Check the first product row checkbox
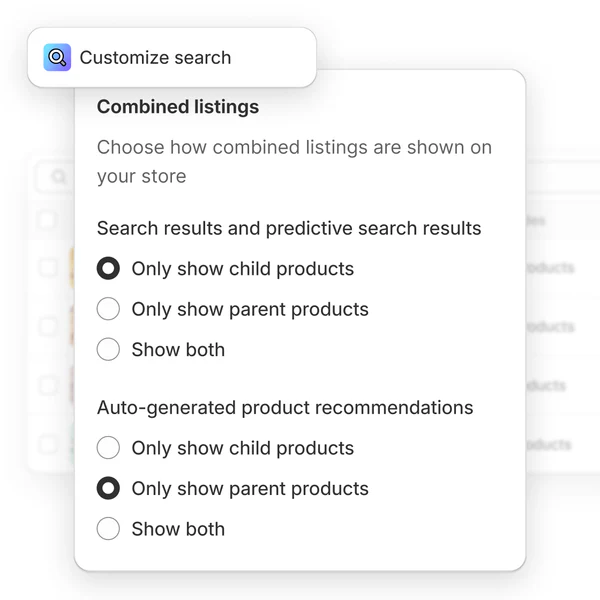 coord(47,267)
